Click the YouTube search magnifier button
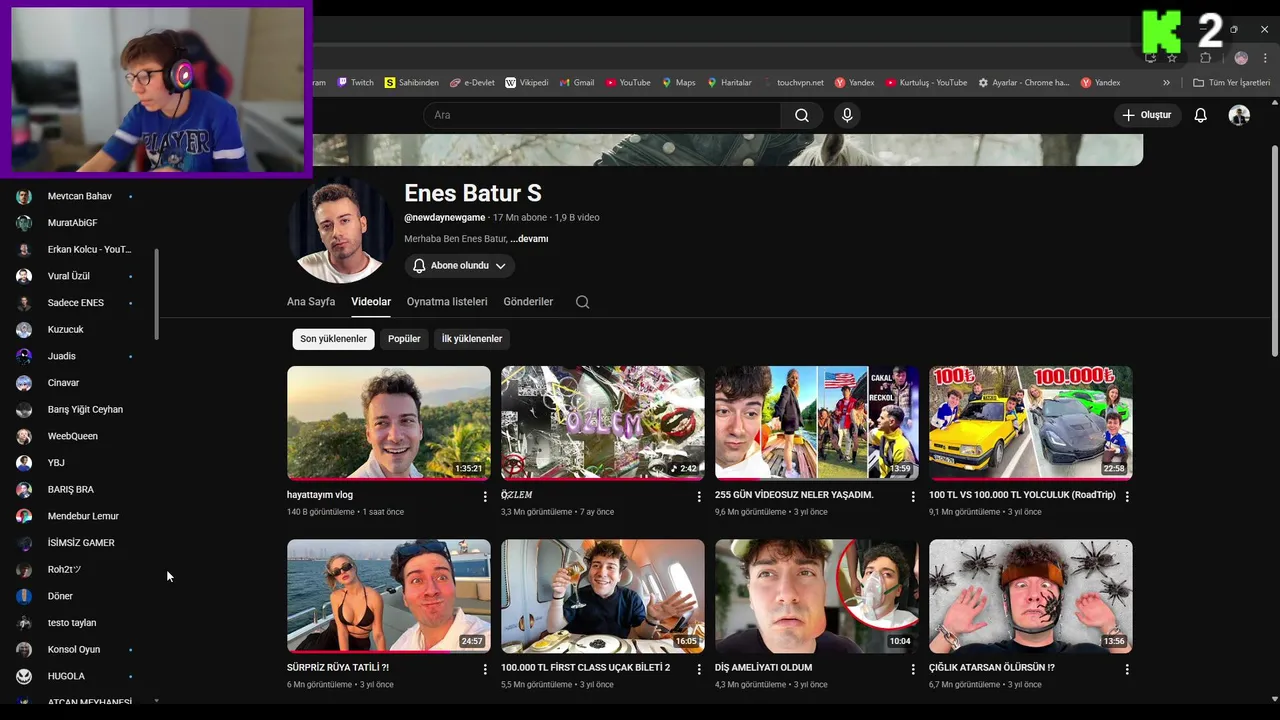The width and height of the screenshot is (1280, 720). pyautogui.click(x=802, y=115)
